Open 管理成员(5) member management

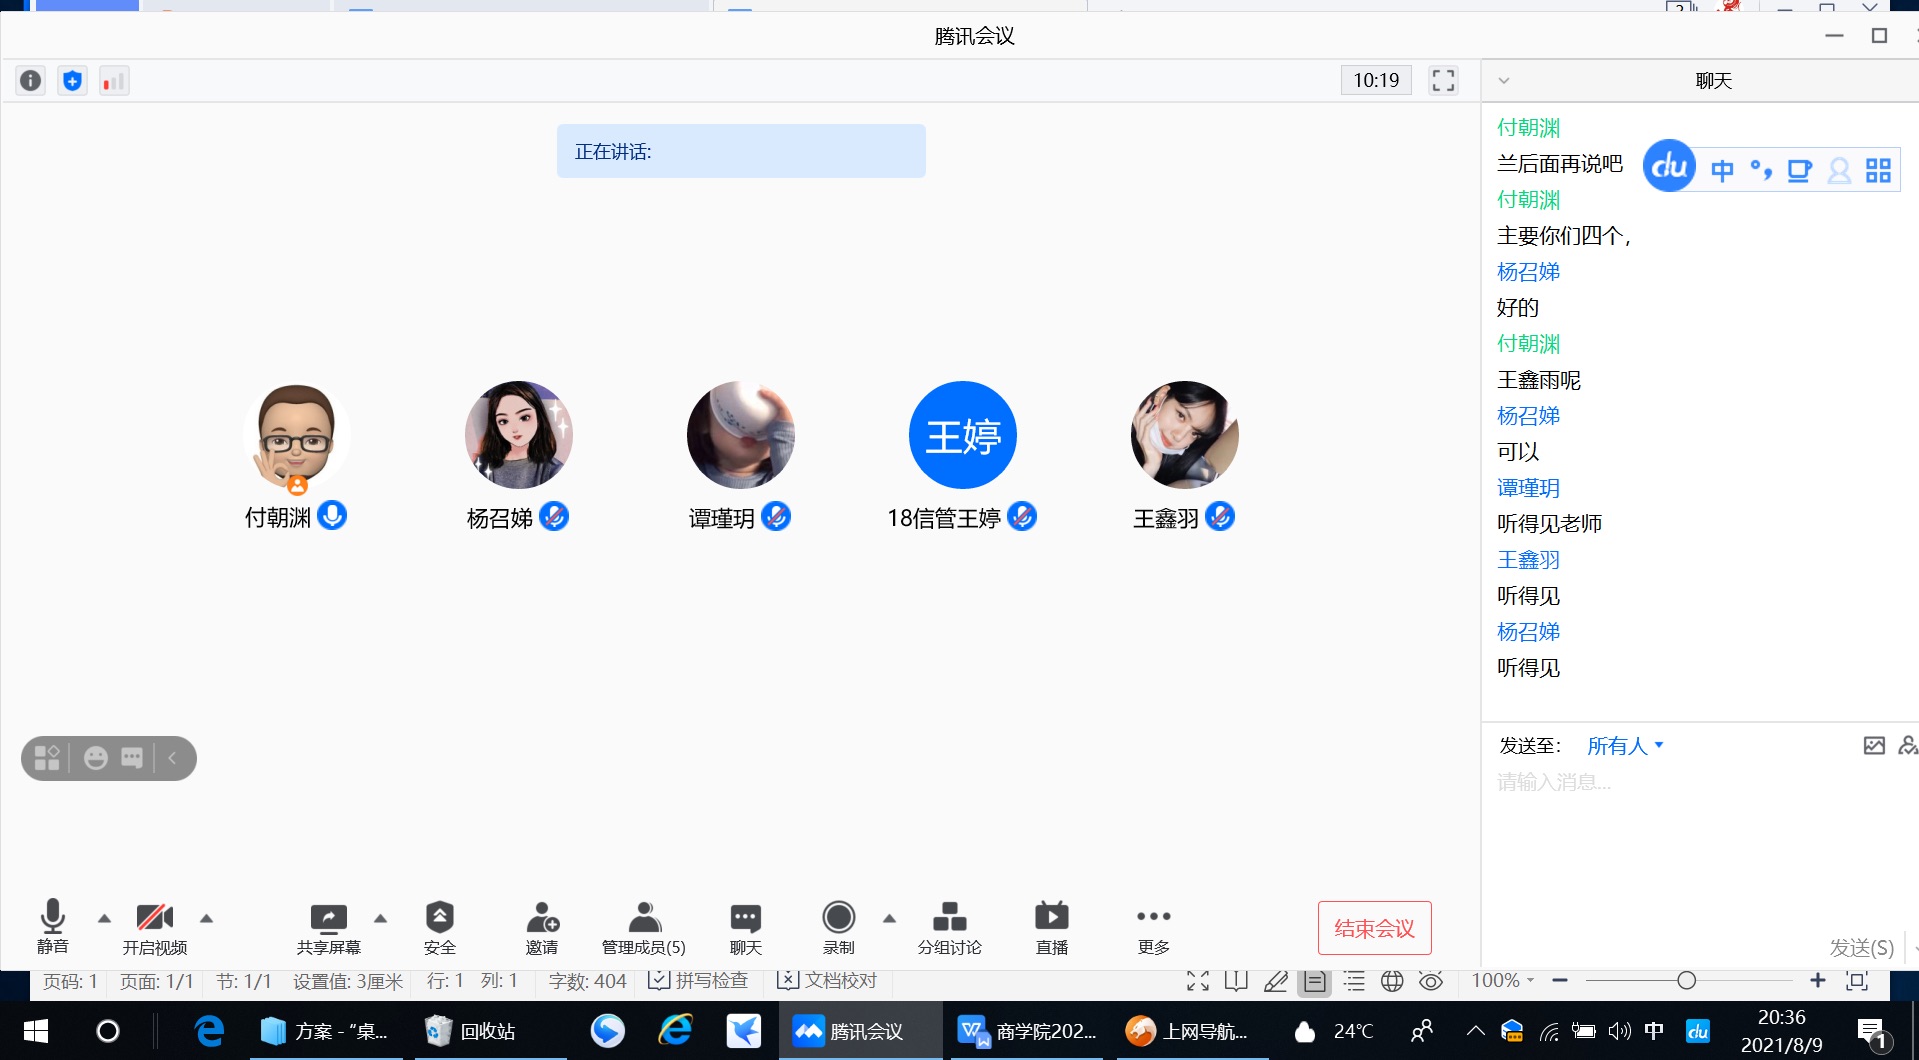(644, 926)
